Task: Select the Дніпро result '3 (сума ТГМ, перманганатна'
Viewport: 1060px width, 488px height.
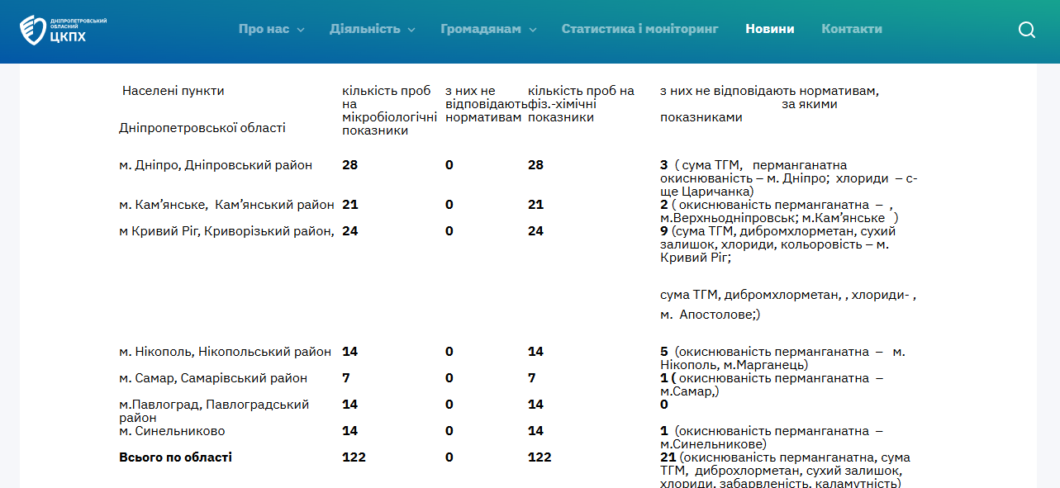Action: pos(753,165)
